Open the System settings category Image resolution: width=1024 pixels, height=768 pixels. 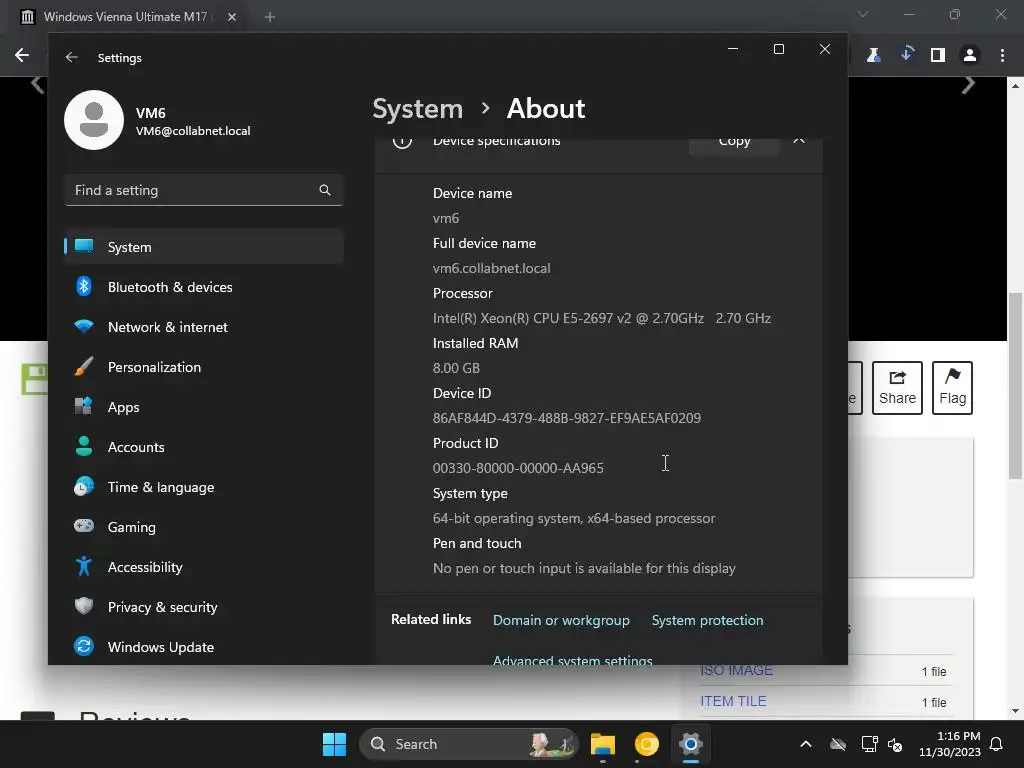coord(204,247)
